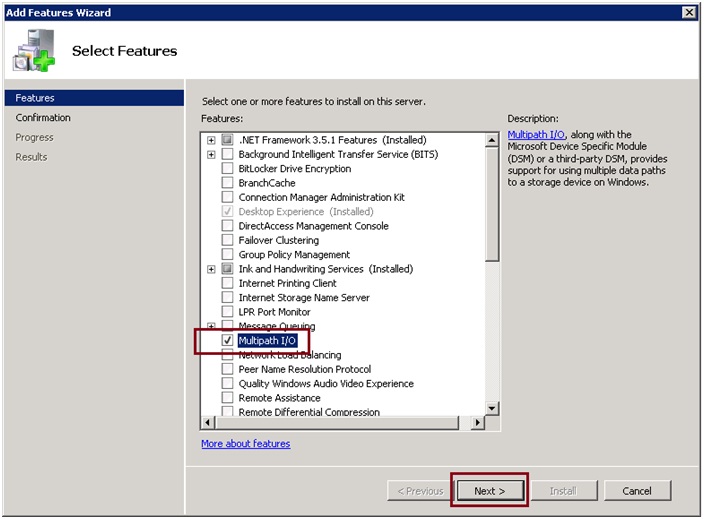Select the Results step in sidebar
The width and height of the screenshot is (704, 519).
point(31,157)
